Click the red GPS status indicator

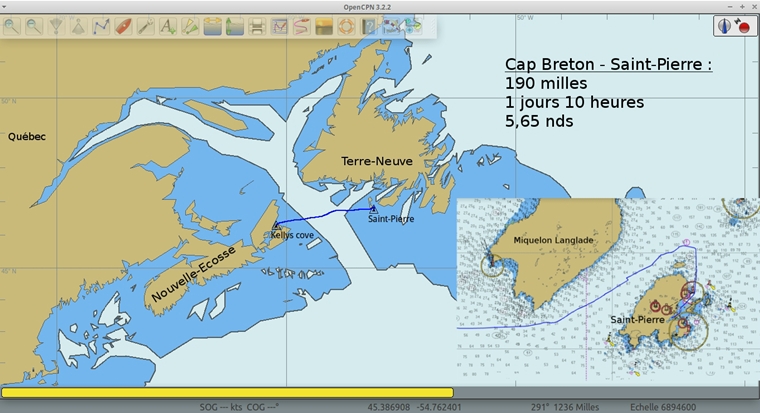point(743,26)
